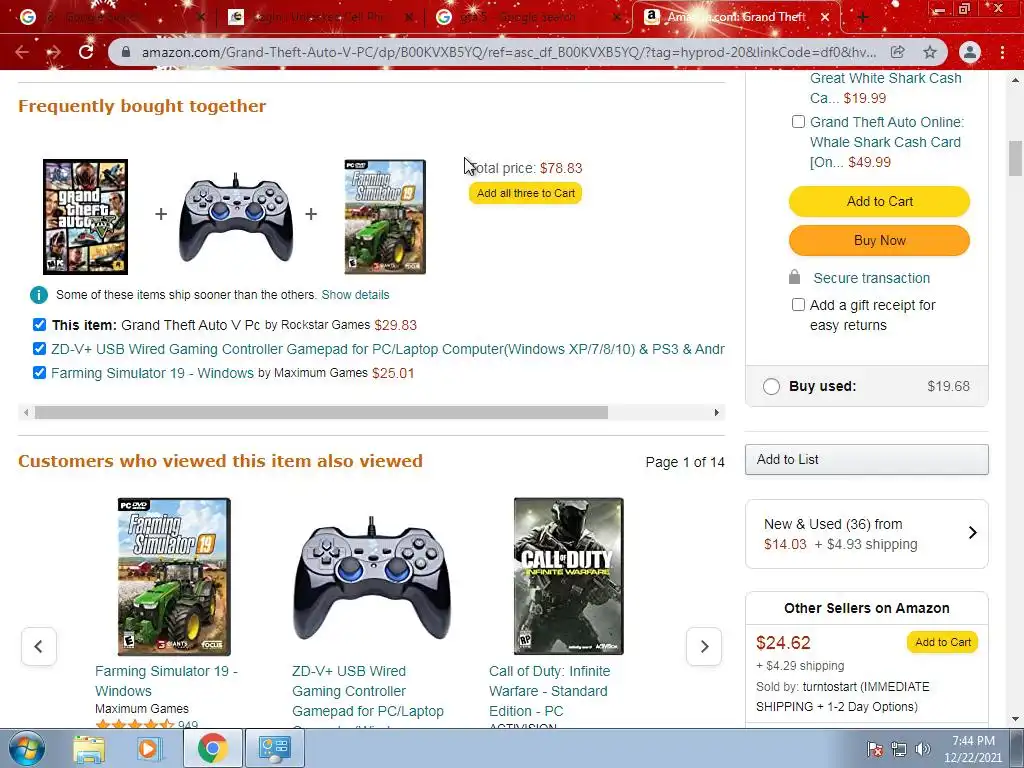Go to previous carousel page arrow
The image size is (1024, 768).
39,647
